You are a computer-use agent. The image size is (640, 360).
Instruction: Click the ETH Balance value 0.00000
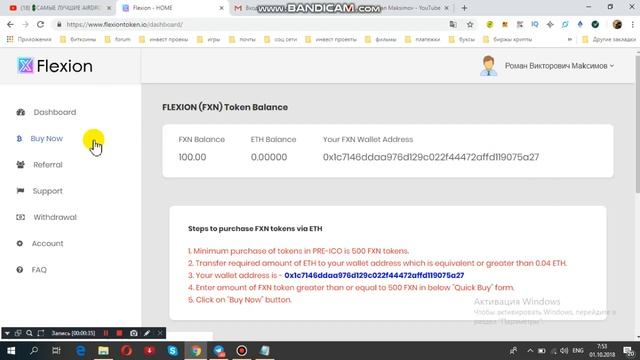tap(269, 157)
